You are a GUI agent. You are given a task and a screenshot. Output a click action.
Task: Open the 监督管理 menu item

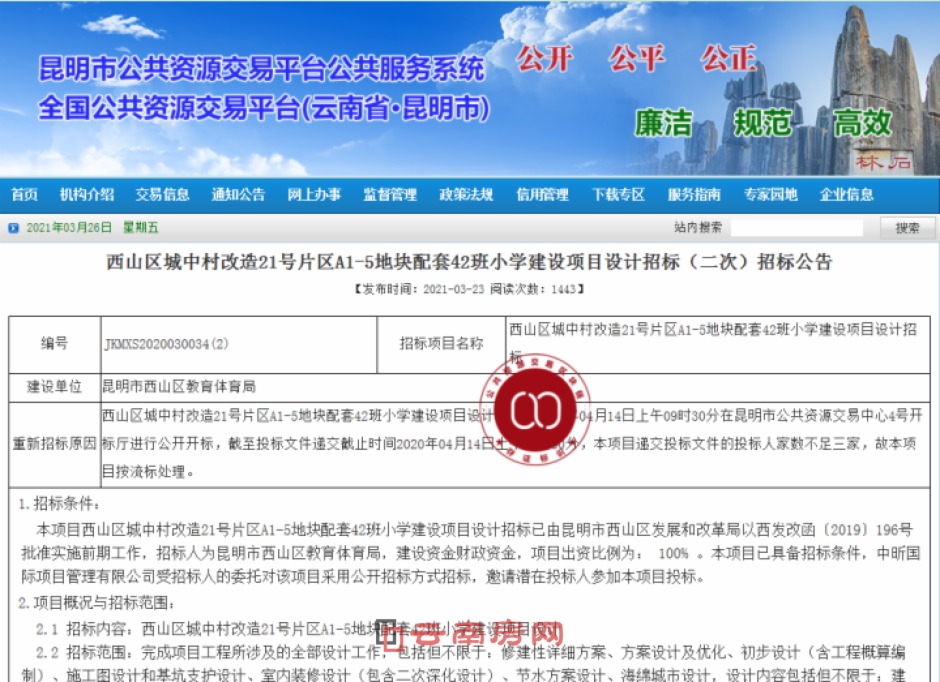tap(390, 195)
